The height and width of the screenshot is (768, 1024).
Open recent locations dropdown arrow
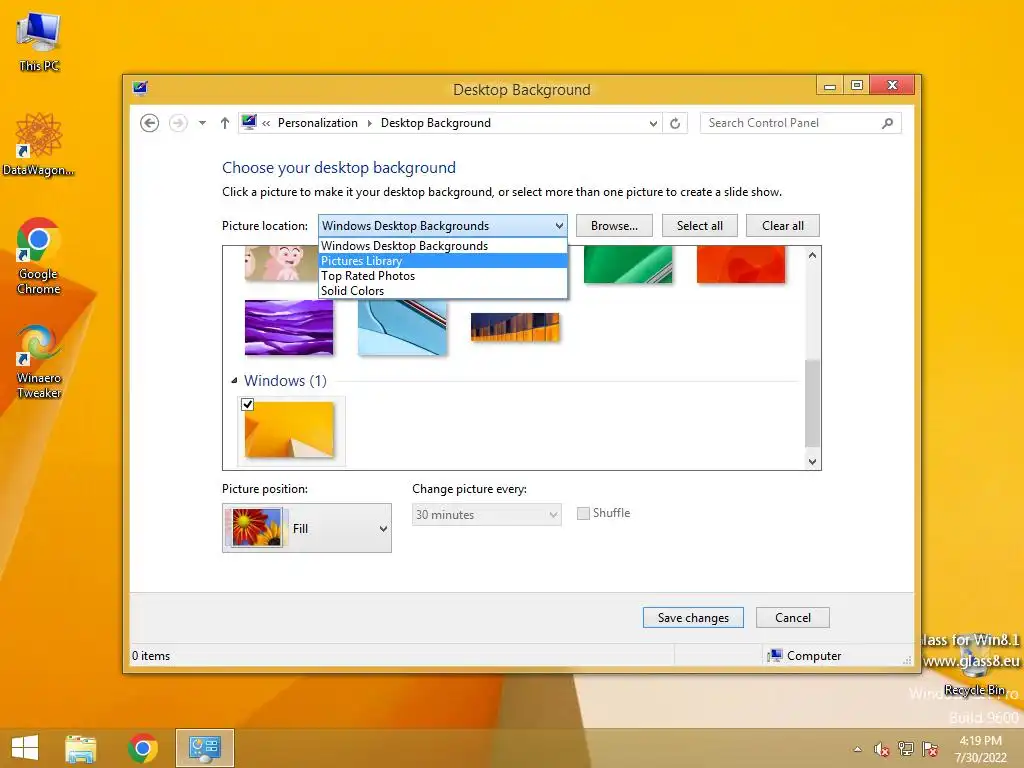click(202, 123)
